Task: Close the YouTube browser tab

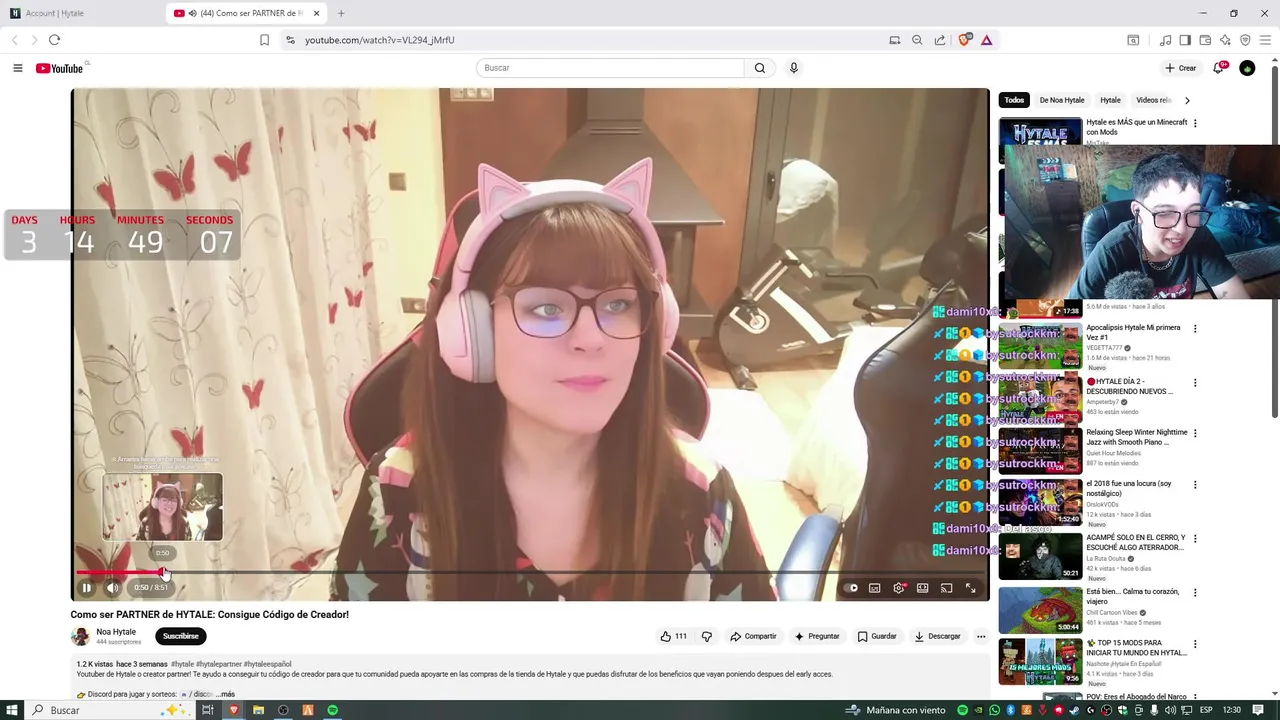Action: point(317,13)
